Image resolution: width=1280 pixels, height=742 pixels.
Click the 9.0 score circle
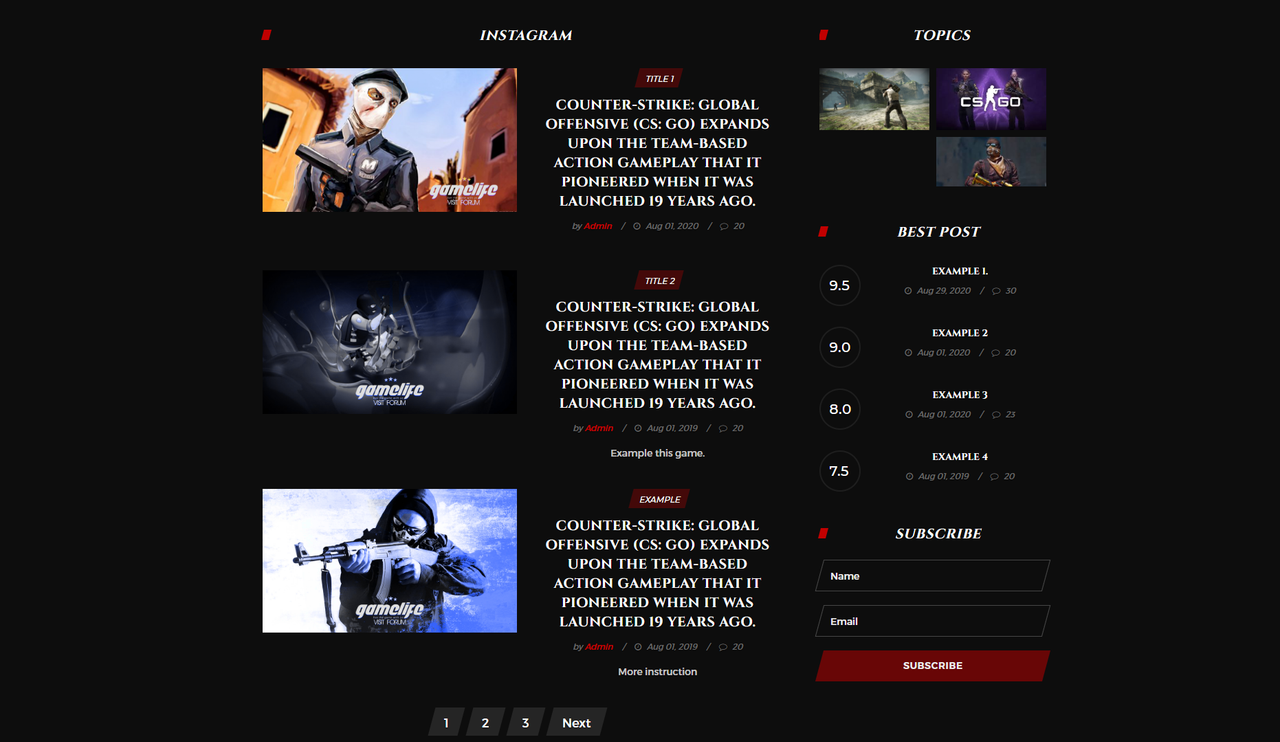(x=839, y=347)
